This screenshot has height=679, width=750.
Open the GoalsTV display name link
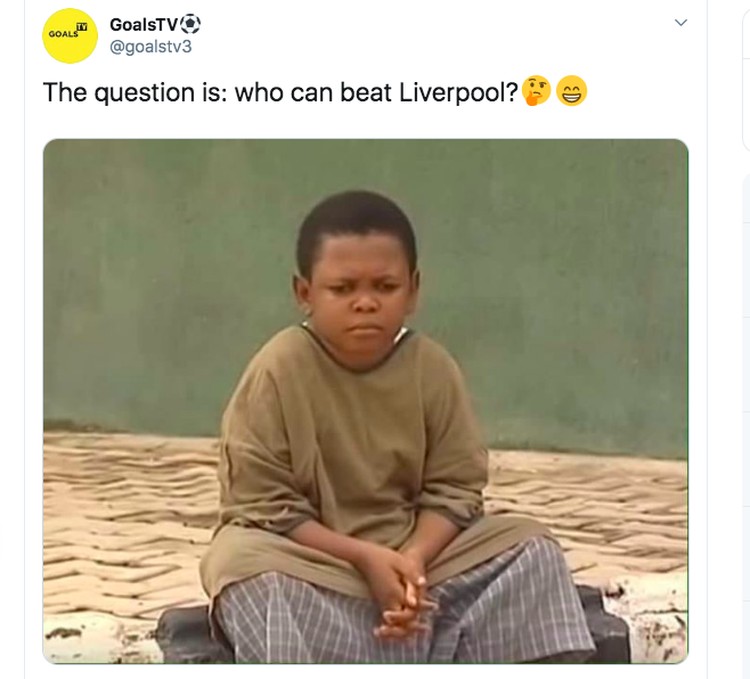pyautogui.click(x=143, y=24)
